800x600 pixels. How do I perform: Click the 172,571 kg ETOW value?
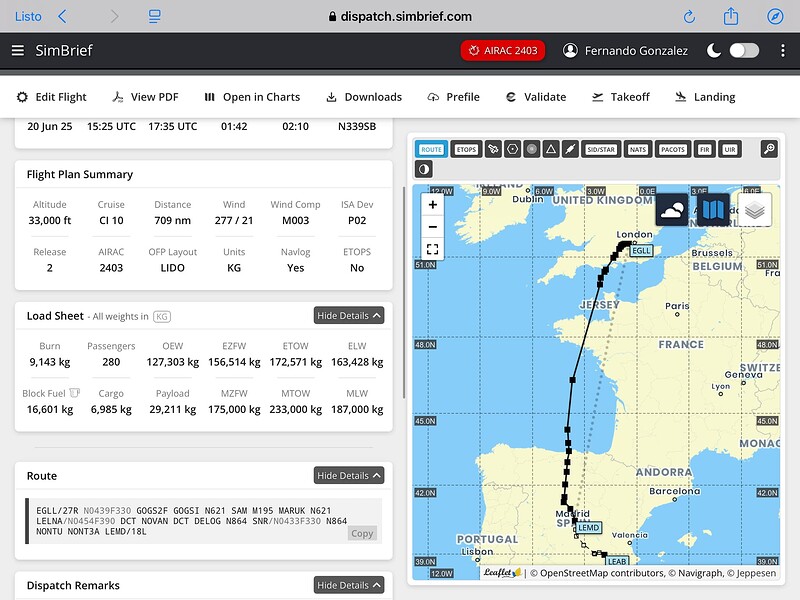click(295, 362)
